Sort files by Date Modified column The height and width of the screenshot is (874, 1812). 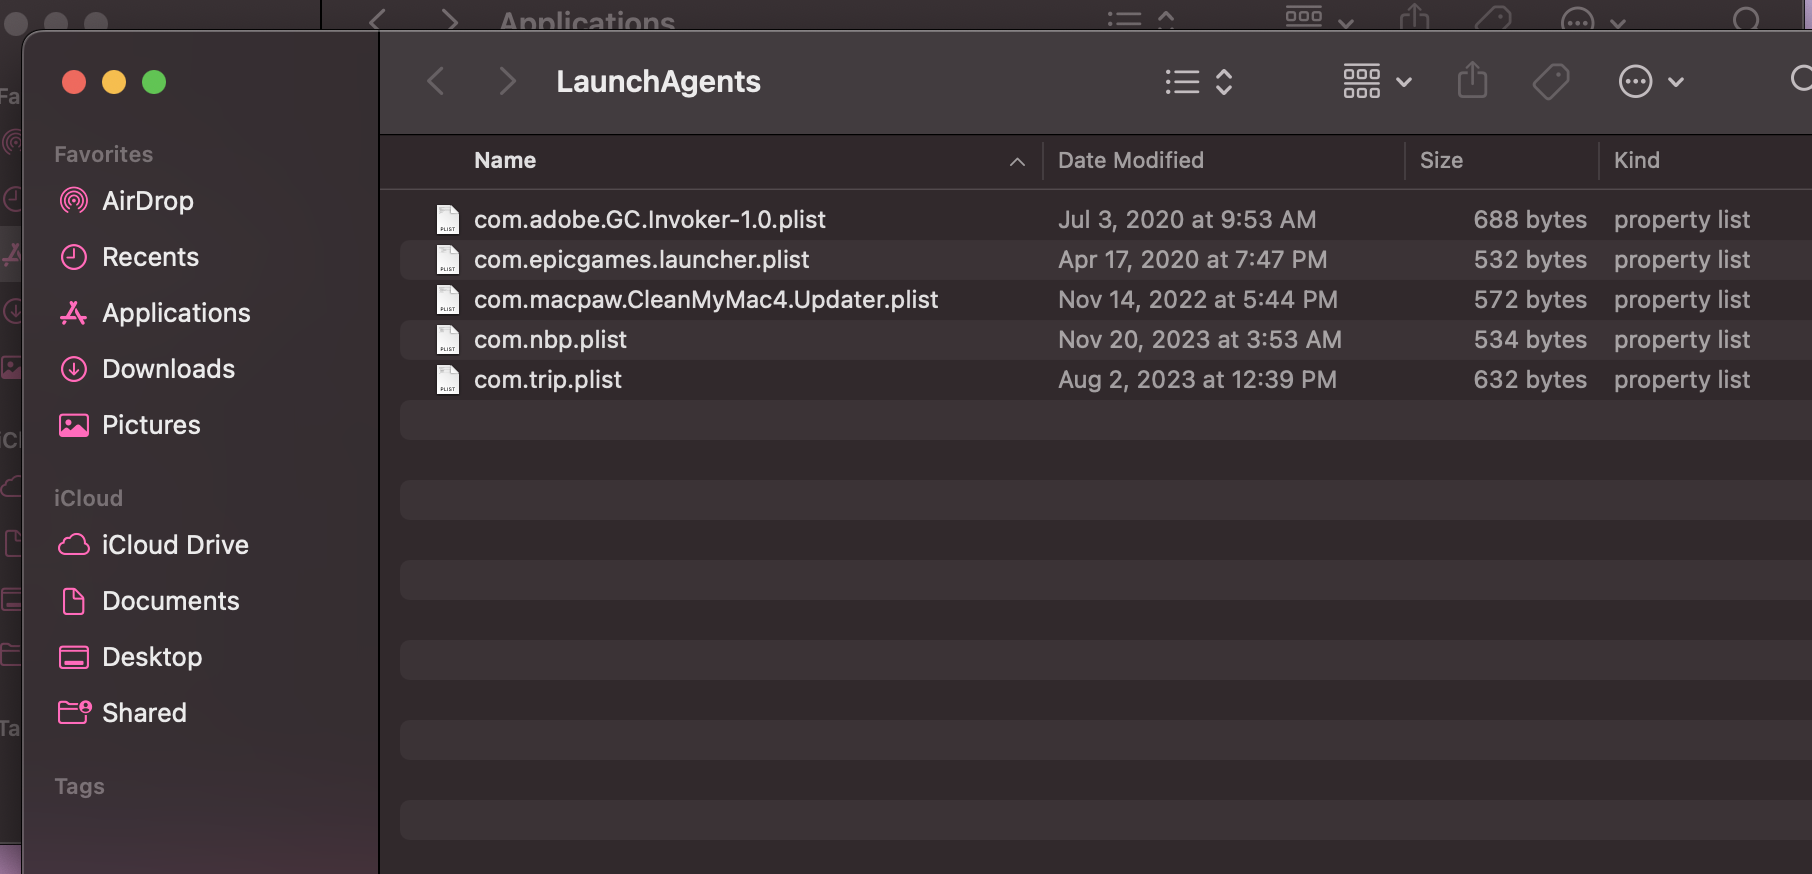(1130, 161)
